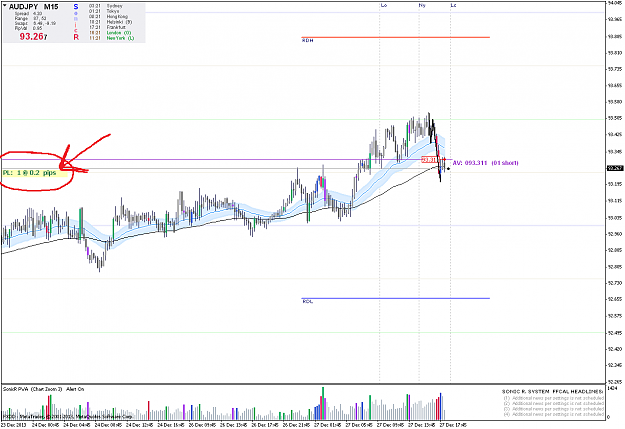Click the SonicR PVA indicator label
The height and width of the screenshot is (429, 625).
(x=43, y=389)
